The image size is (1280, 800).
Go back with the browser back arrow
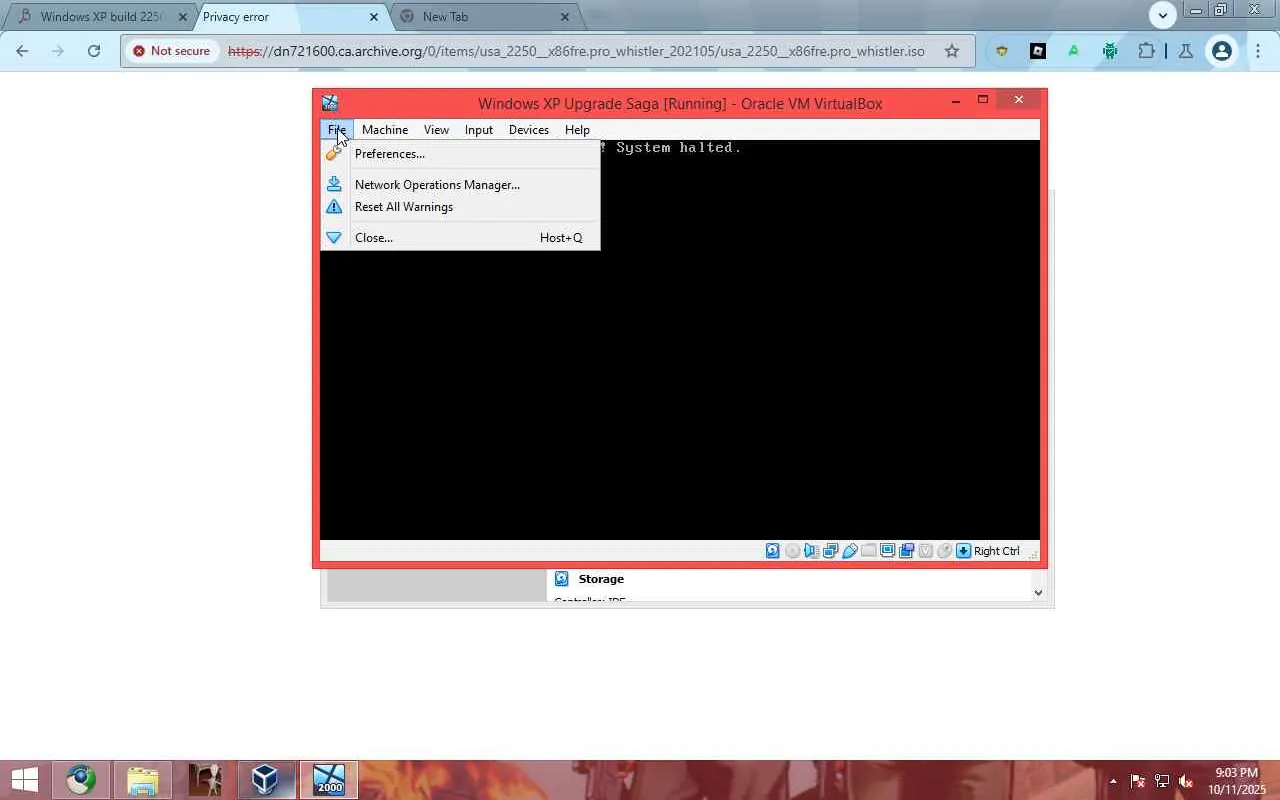[x=22, y=51]
